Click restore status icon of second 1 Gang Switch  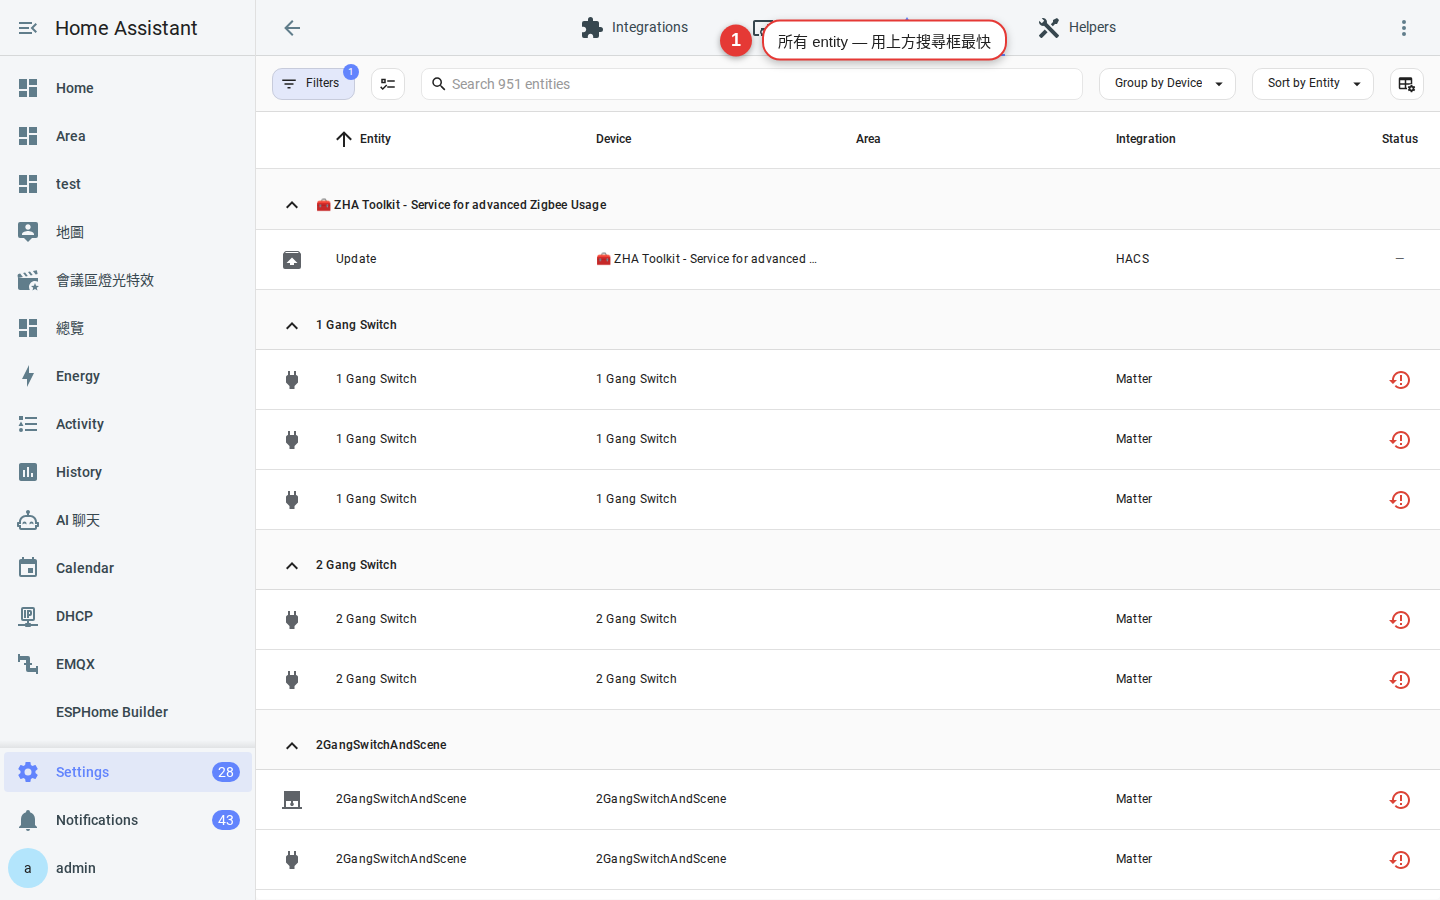coord(1400,440)
